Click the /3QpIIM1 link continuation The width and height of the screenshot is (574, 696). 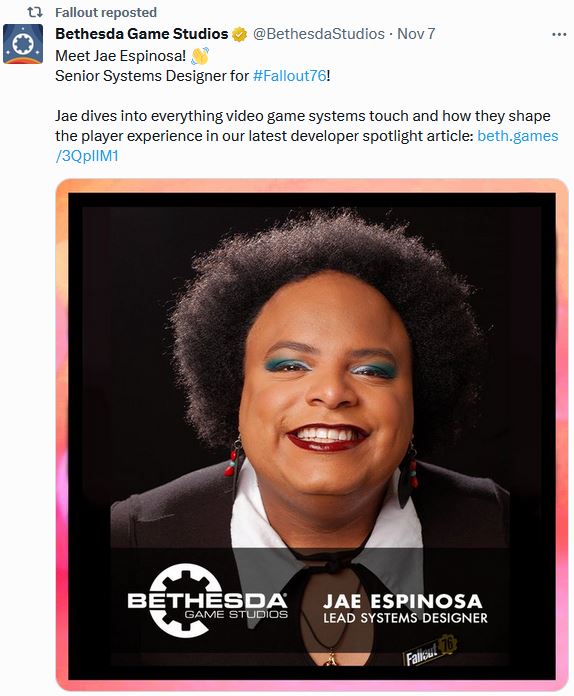pos(87,156)
